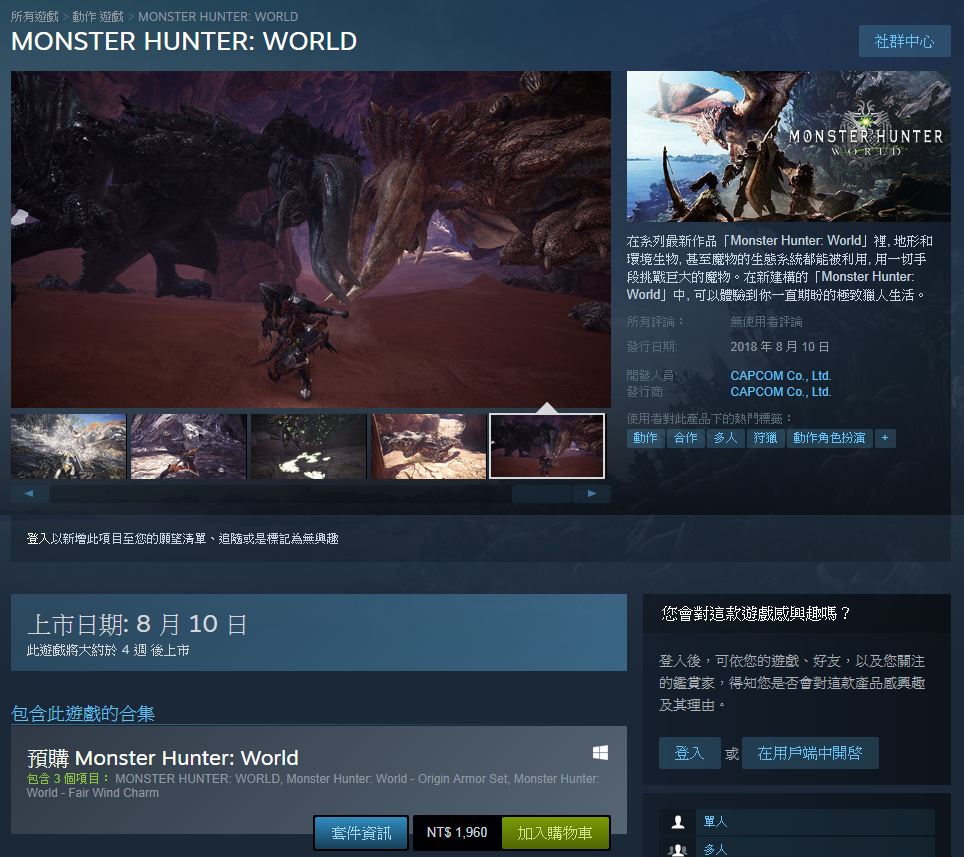Click the Monster Hunter World header capsule image
The height and width of the screenshot is (857, 964).
click(x=789, y=146)
